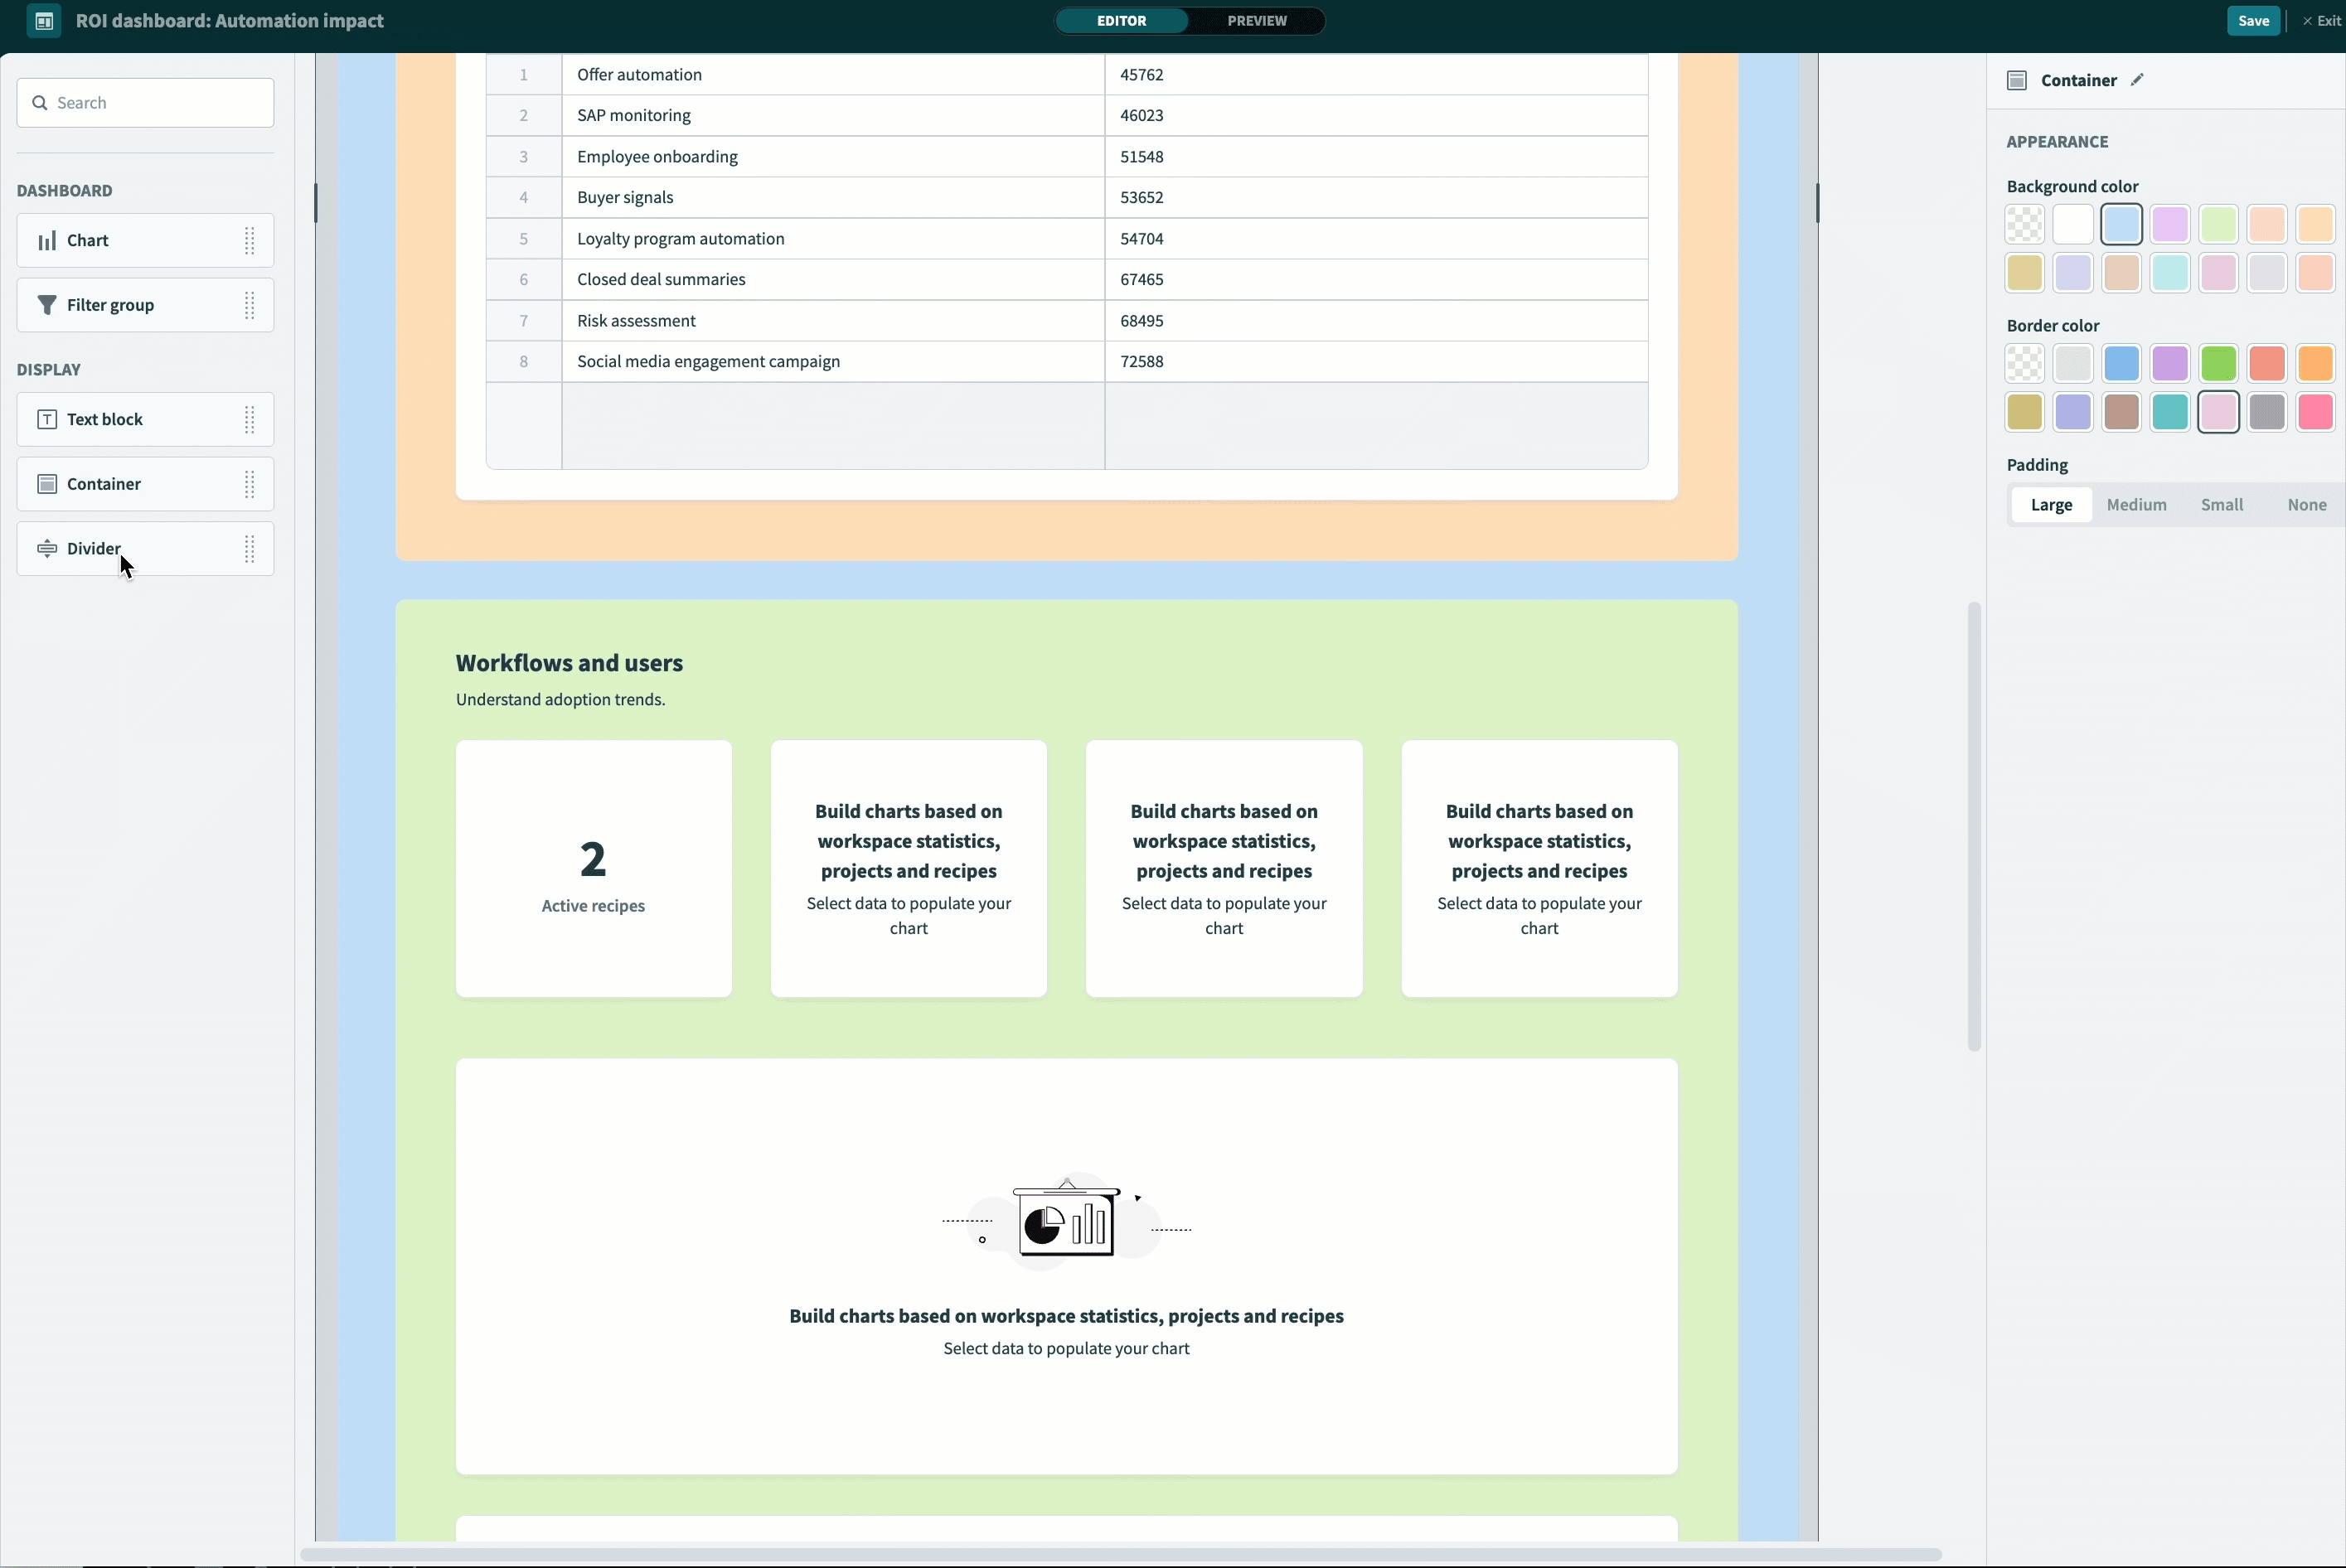The image size is (2346, 1568).
Task: Click the Filter group funnel icon
Action: click(47, 305)
